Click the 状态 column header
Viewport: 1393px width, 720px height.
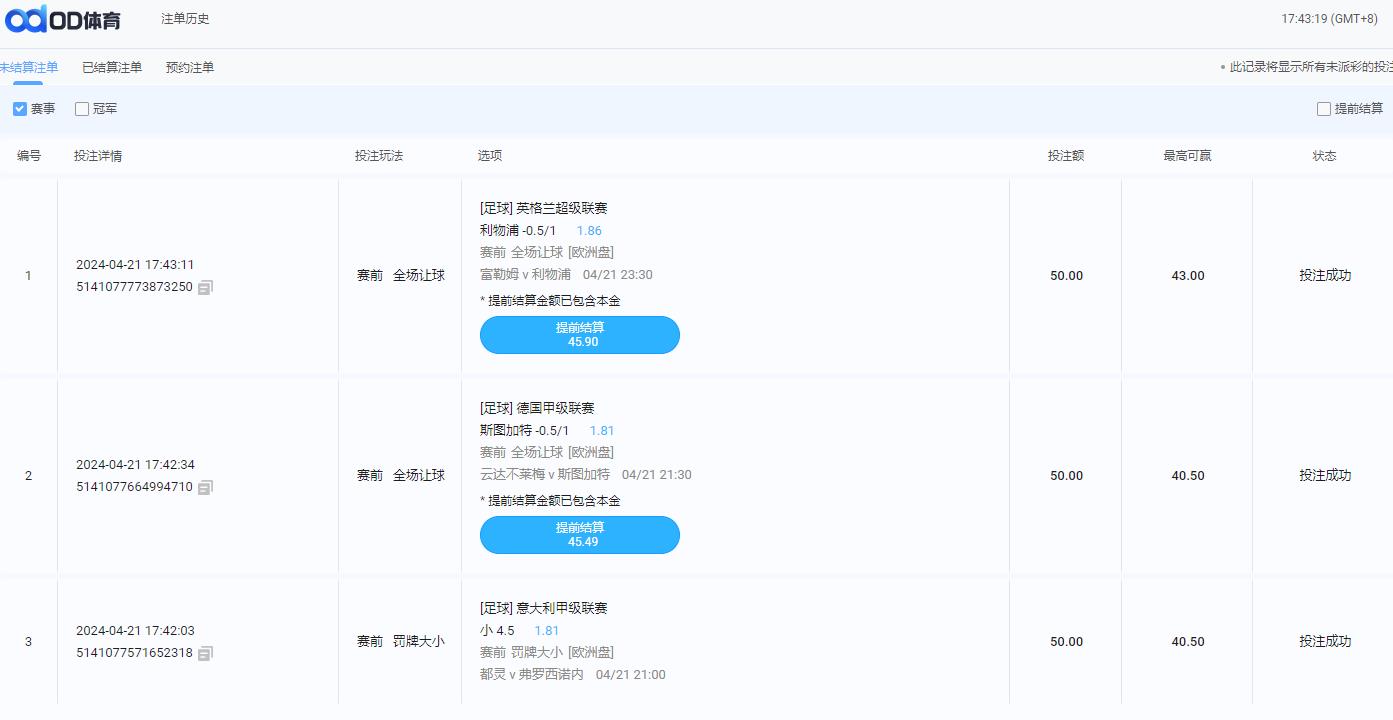1324,156
